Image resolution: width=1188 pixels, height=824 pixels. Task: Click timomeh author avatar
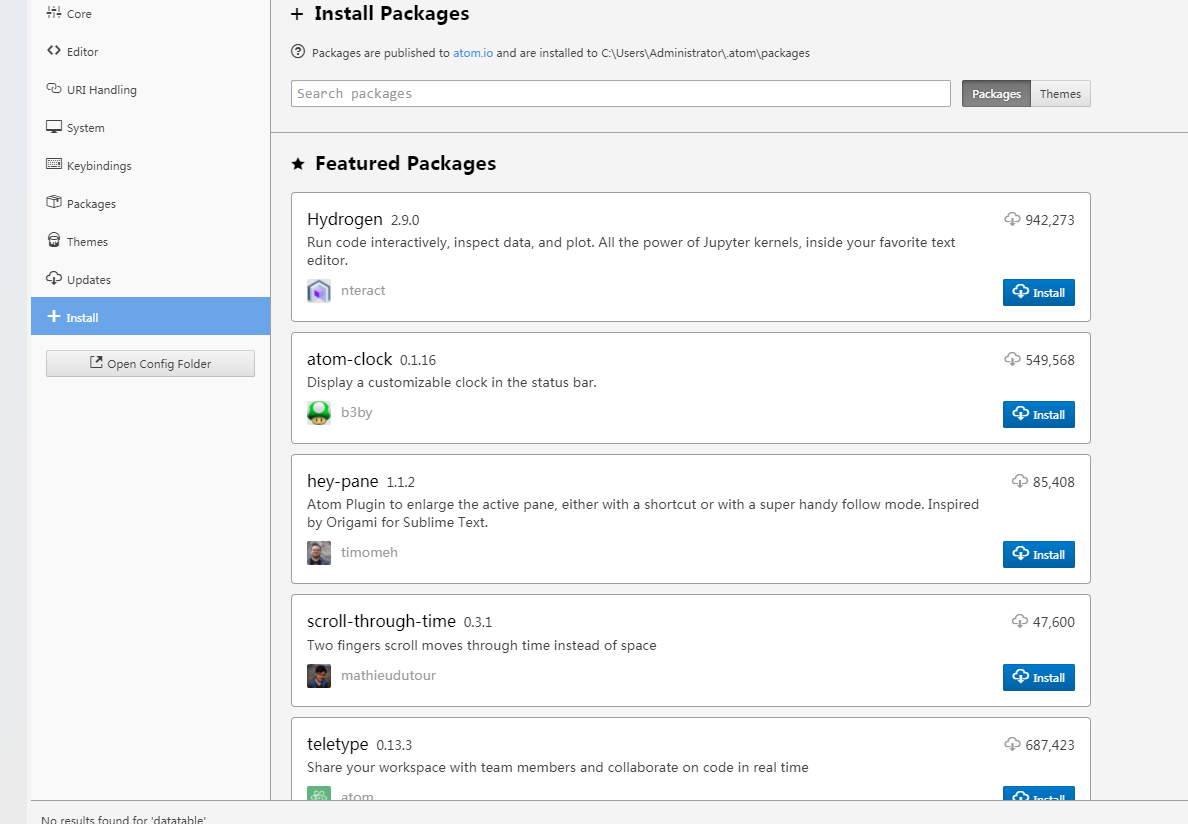[319, 553]
